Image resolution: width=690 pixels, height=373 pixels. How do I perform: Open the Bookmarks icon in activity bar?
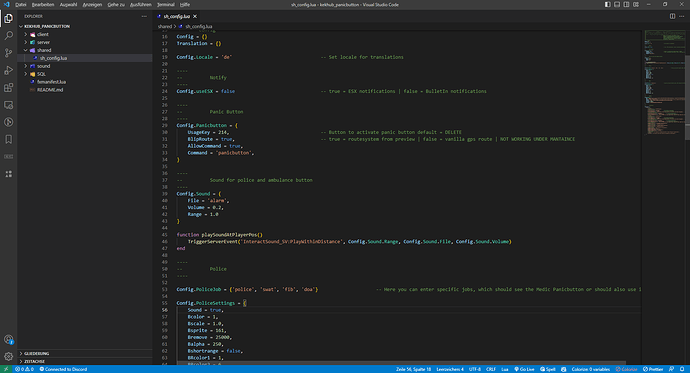point(8,139)
